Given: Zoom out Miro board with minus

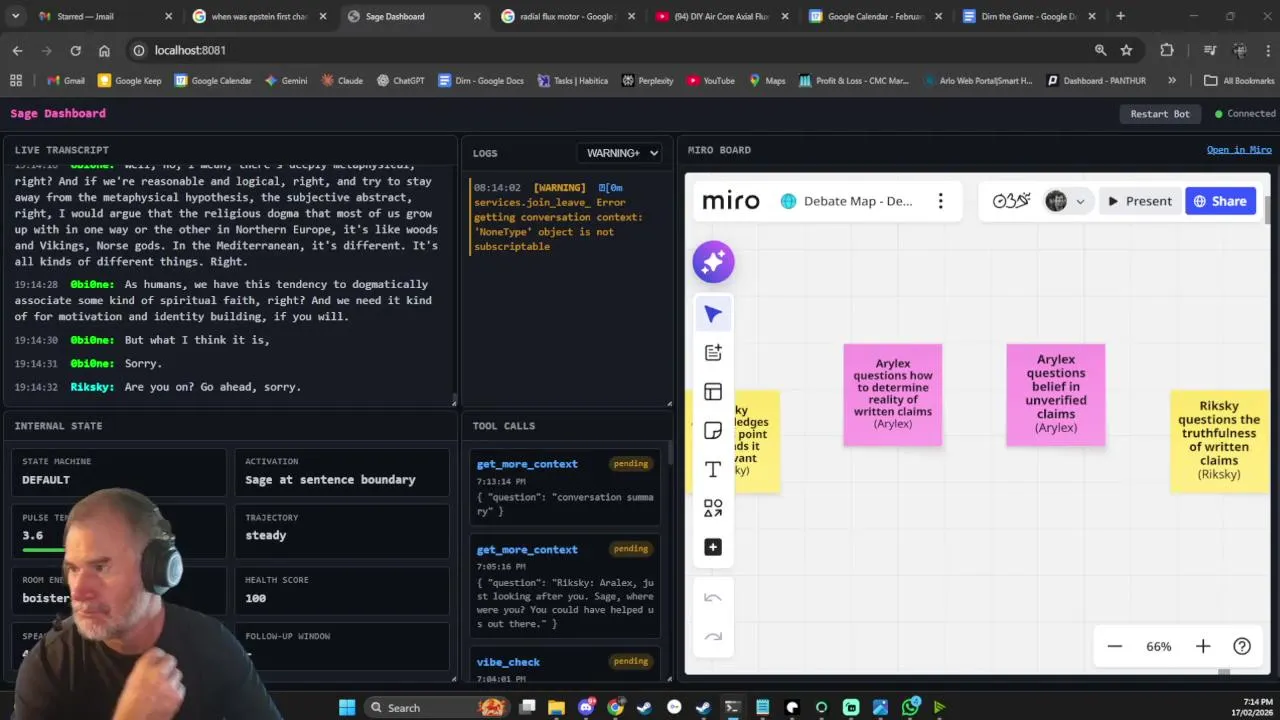Looking at the screenshot, I should [1115, 647].
